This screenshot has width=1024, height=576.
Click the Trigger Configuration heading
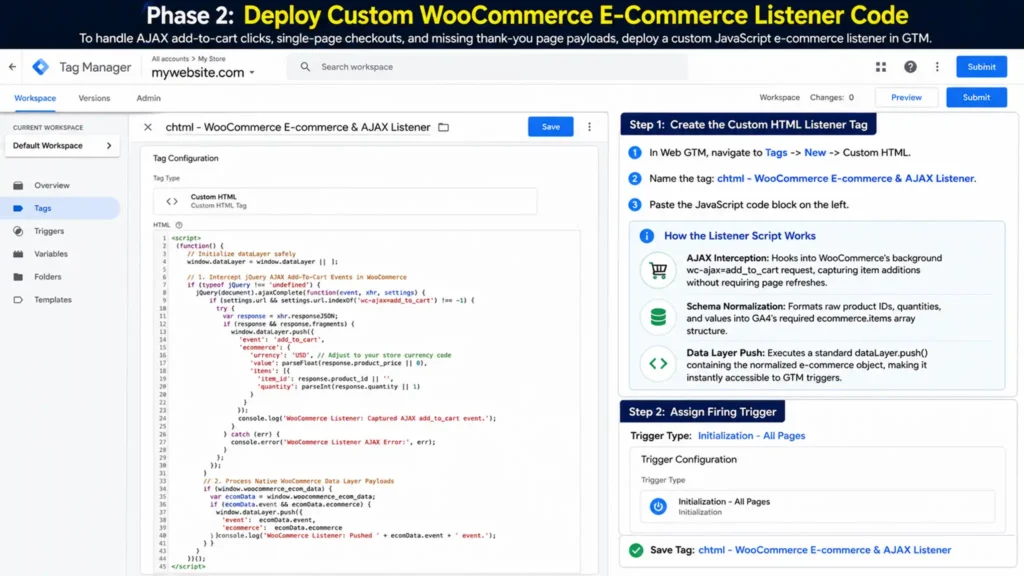[x=688, y=460]
